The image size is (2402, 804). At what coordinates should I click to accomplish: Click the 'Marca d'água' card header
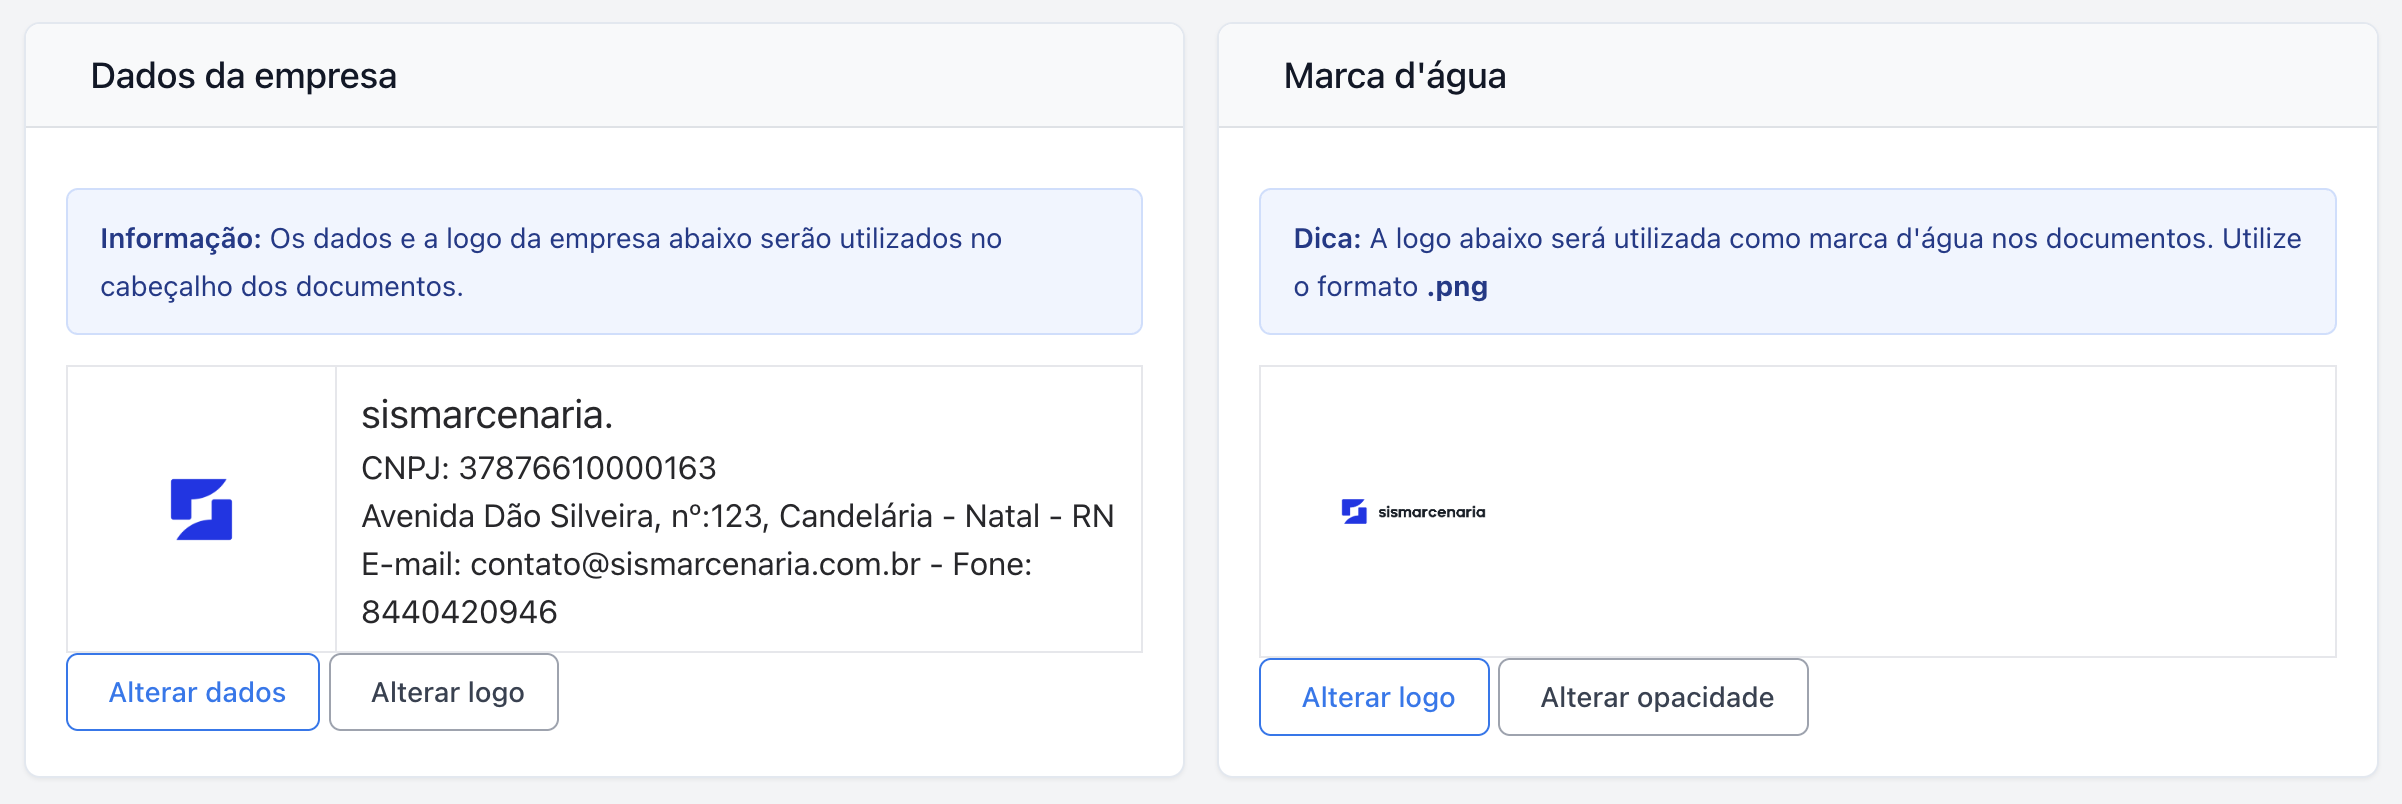click(x=1394, y=76)
